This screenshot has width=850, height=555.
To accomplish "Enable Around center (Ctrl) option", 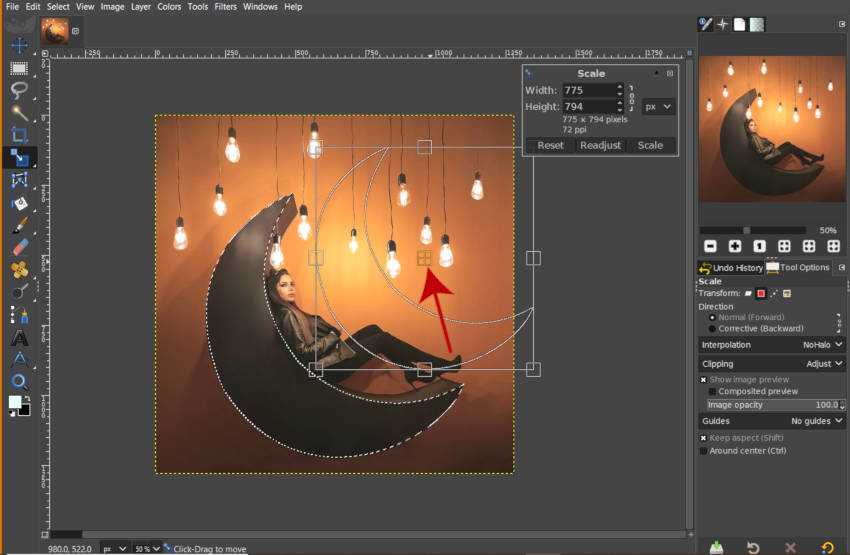I will 703,451.
